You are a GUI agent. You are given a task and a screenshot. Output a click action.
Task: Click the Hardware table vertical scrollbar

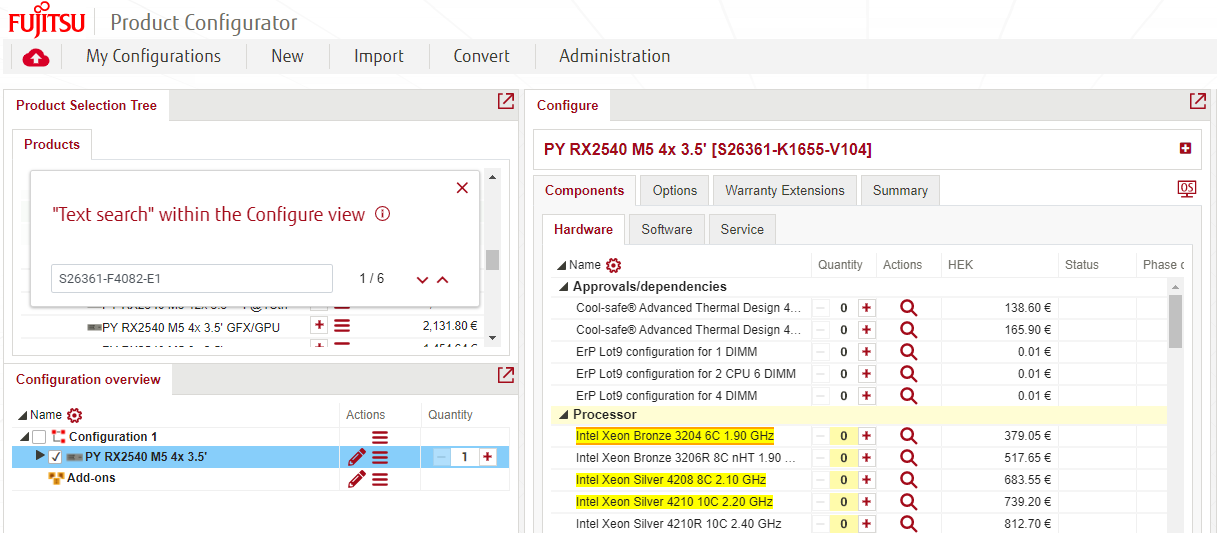(1175, 321)
